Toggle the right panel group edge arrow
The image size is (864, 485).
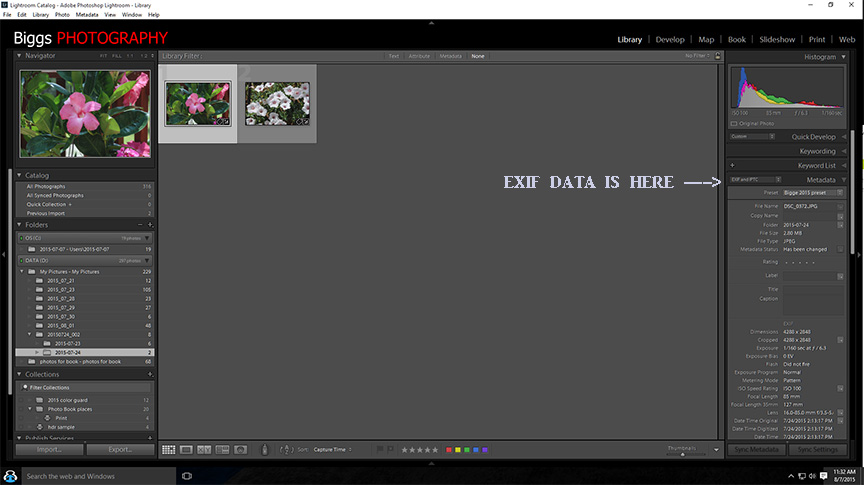pyautogui.click(x=860, y=255)
